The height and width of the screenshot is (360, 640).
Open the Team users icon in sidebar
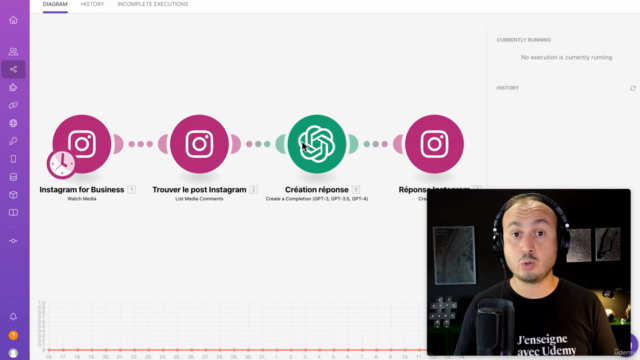coord(13,51)
